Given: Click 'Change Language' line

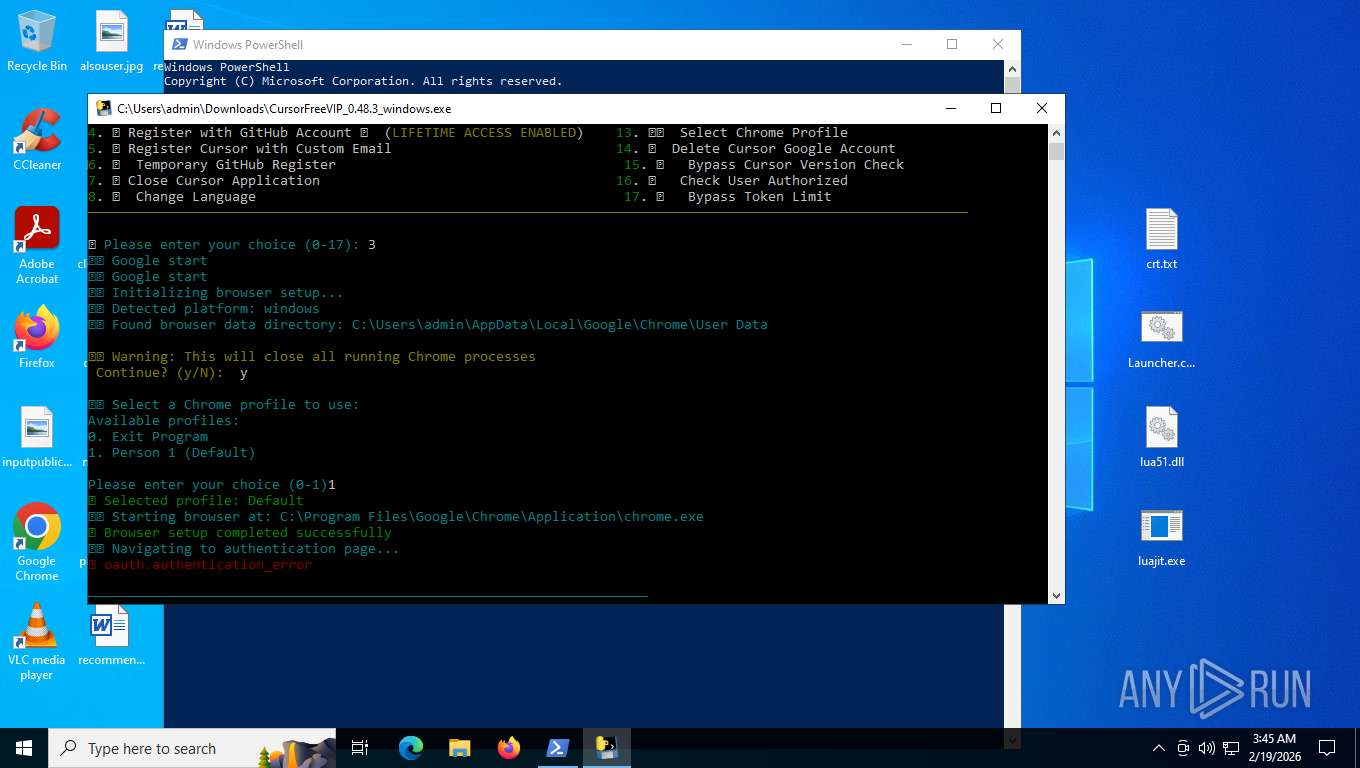Looking at the screenshot, I should (172, 197).
